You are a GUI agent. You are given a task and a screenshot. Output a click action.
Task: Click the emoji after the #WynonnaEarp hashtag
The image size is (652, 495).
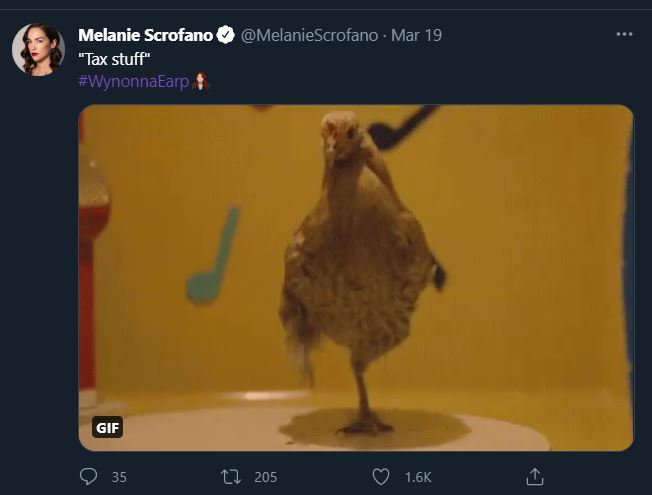coord(200,80)
